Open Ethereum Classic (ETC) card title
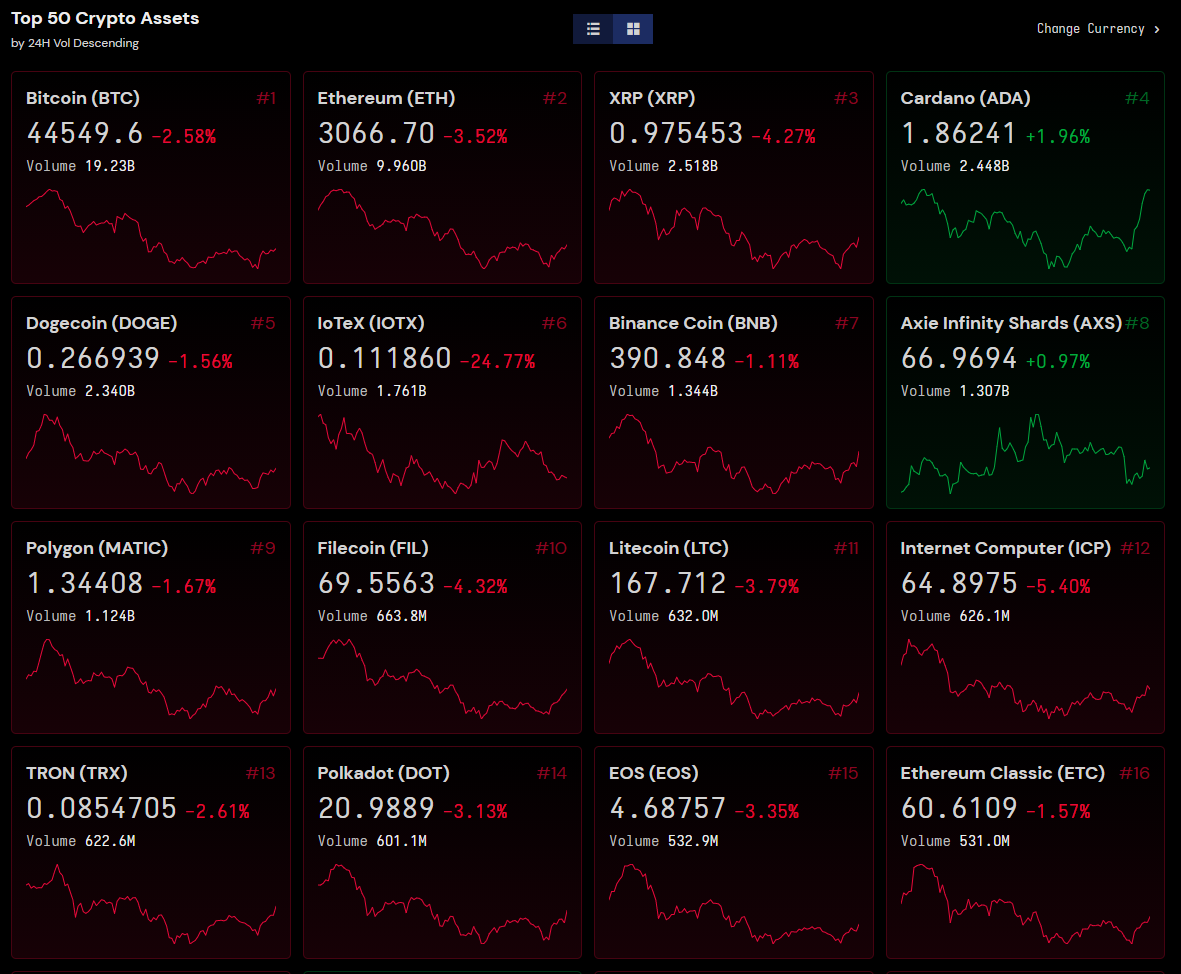The height and width of the screenshot is (974, 1181). tap(1002, 773)
